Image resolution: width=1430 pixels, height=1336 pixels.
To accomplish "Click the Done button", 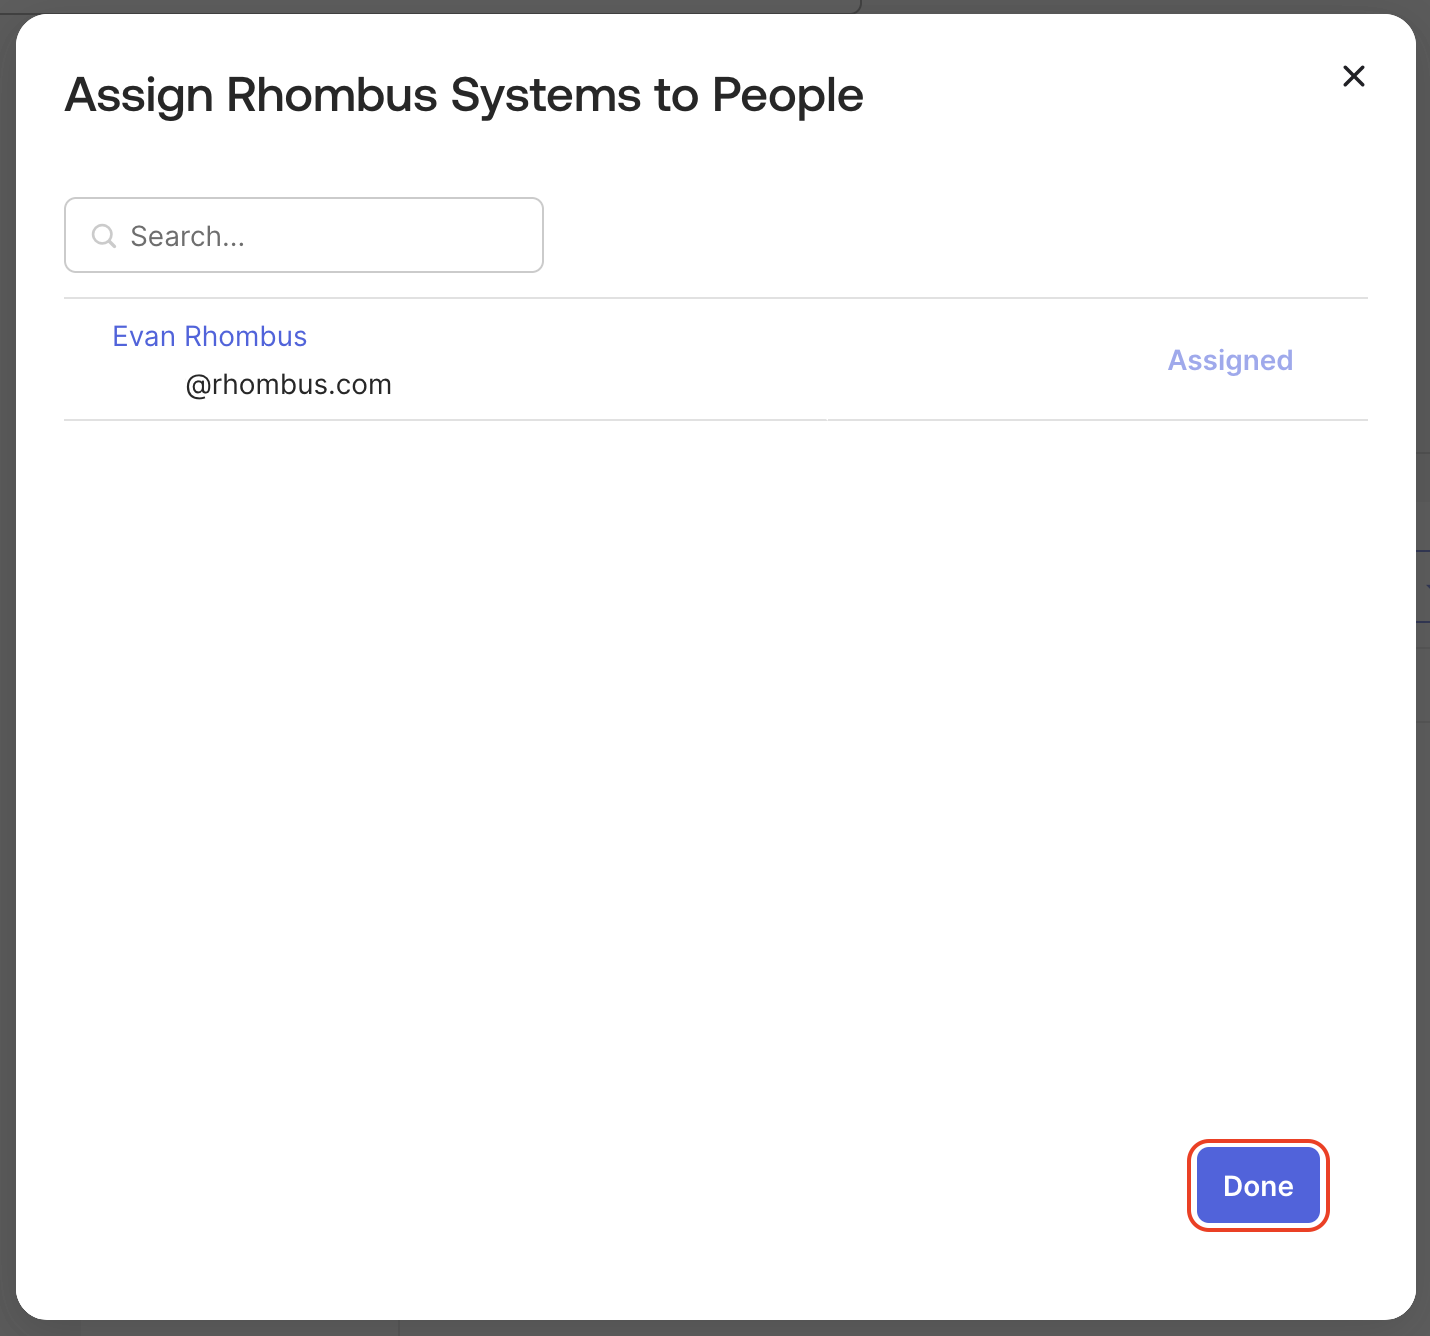I will coord(1258,1186).
